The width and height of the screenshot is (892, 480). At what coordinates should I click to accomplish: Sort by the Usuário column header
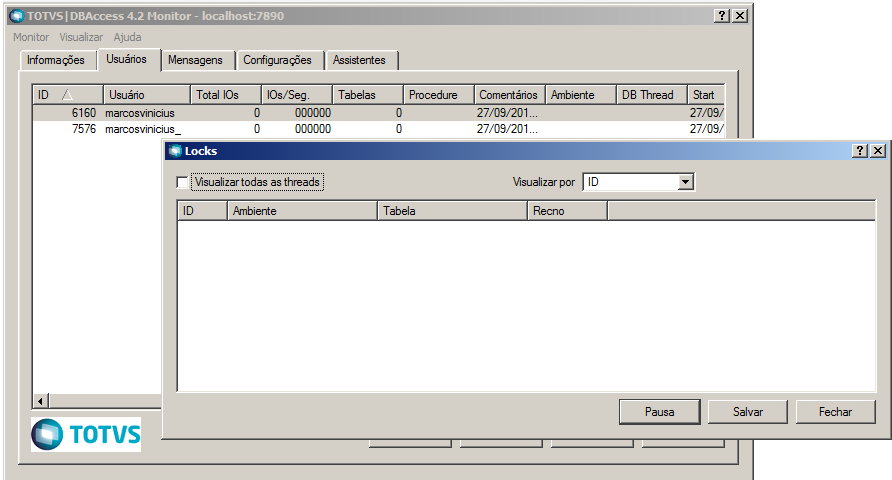(x=147, y=95)
